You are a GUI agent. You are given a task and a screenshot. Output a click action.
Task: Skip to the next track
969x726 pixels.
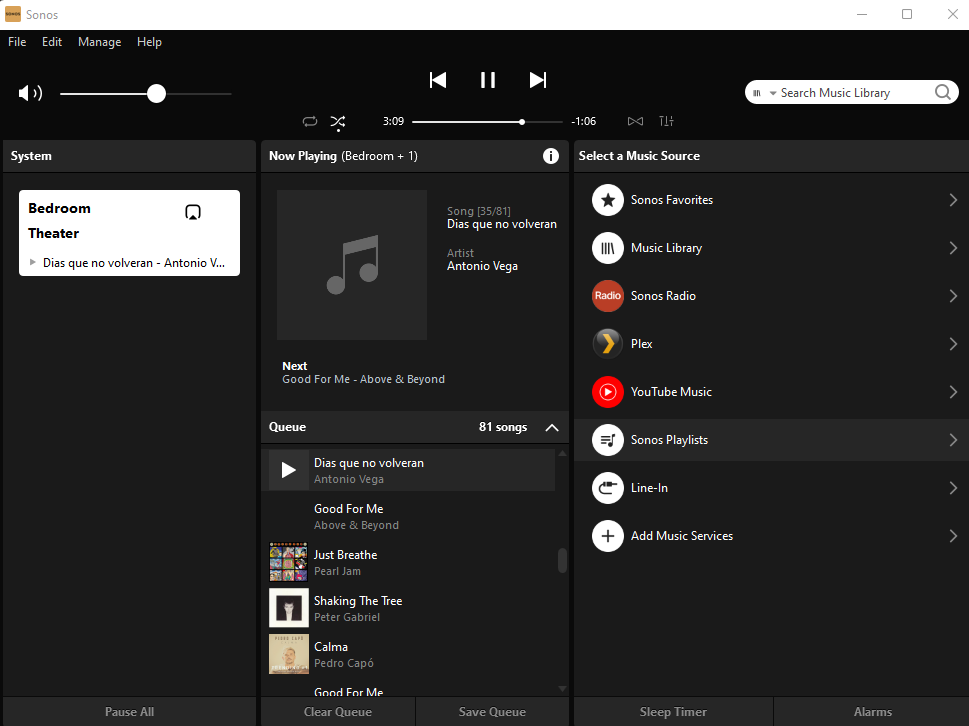tap(538, 80)
